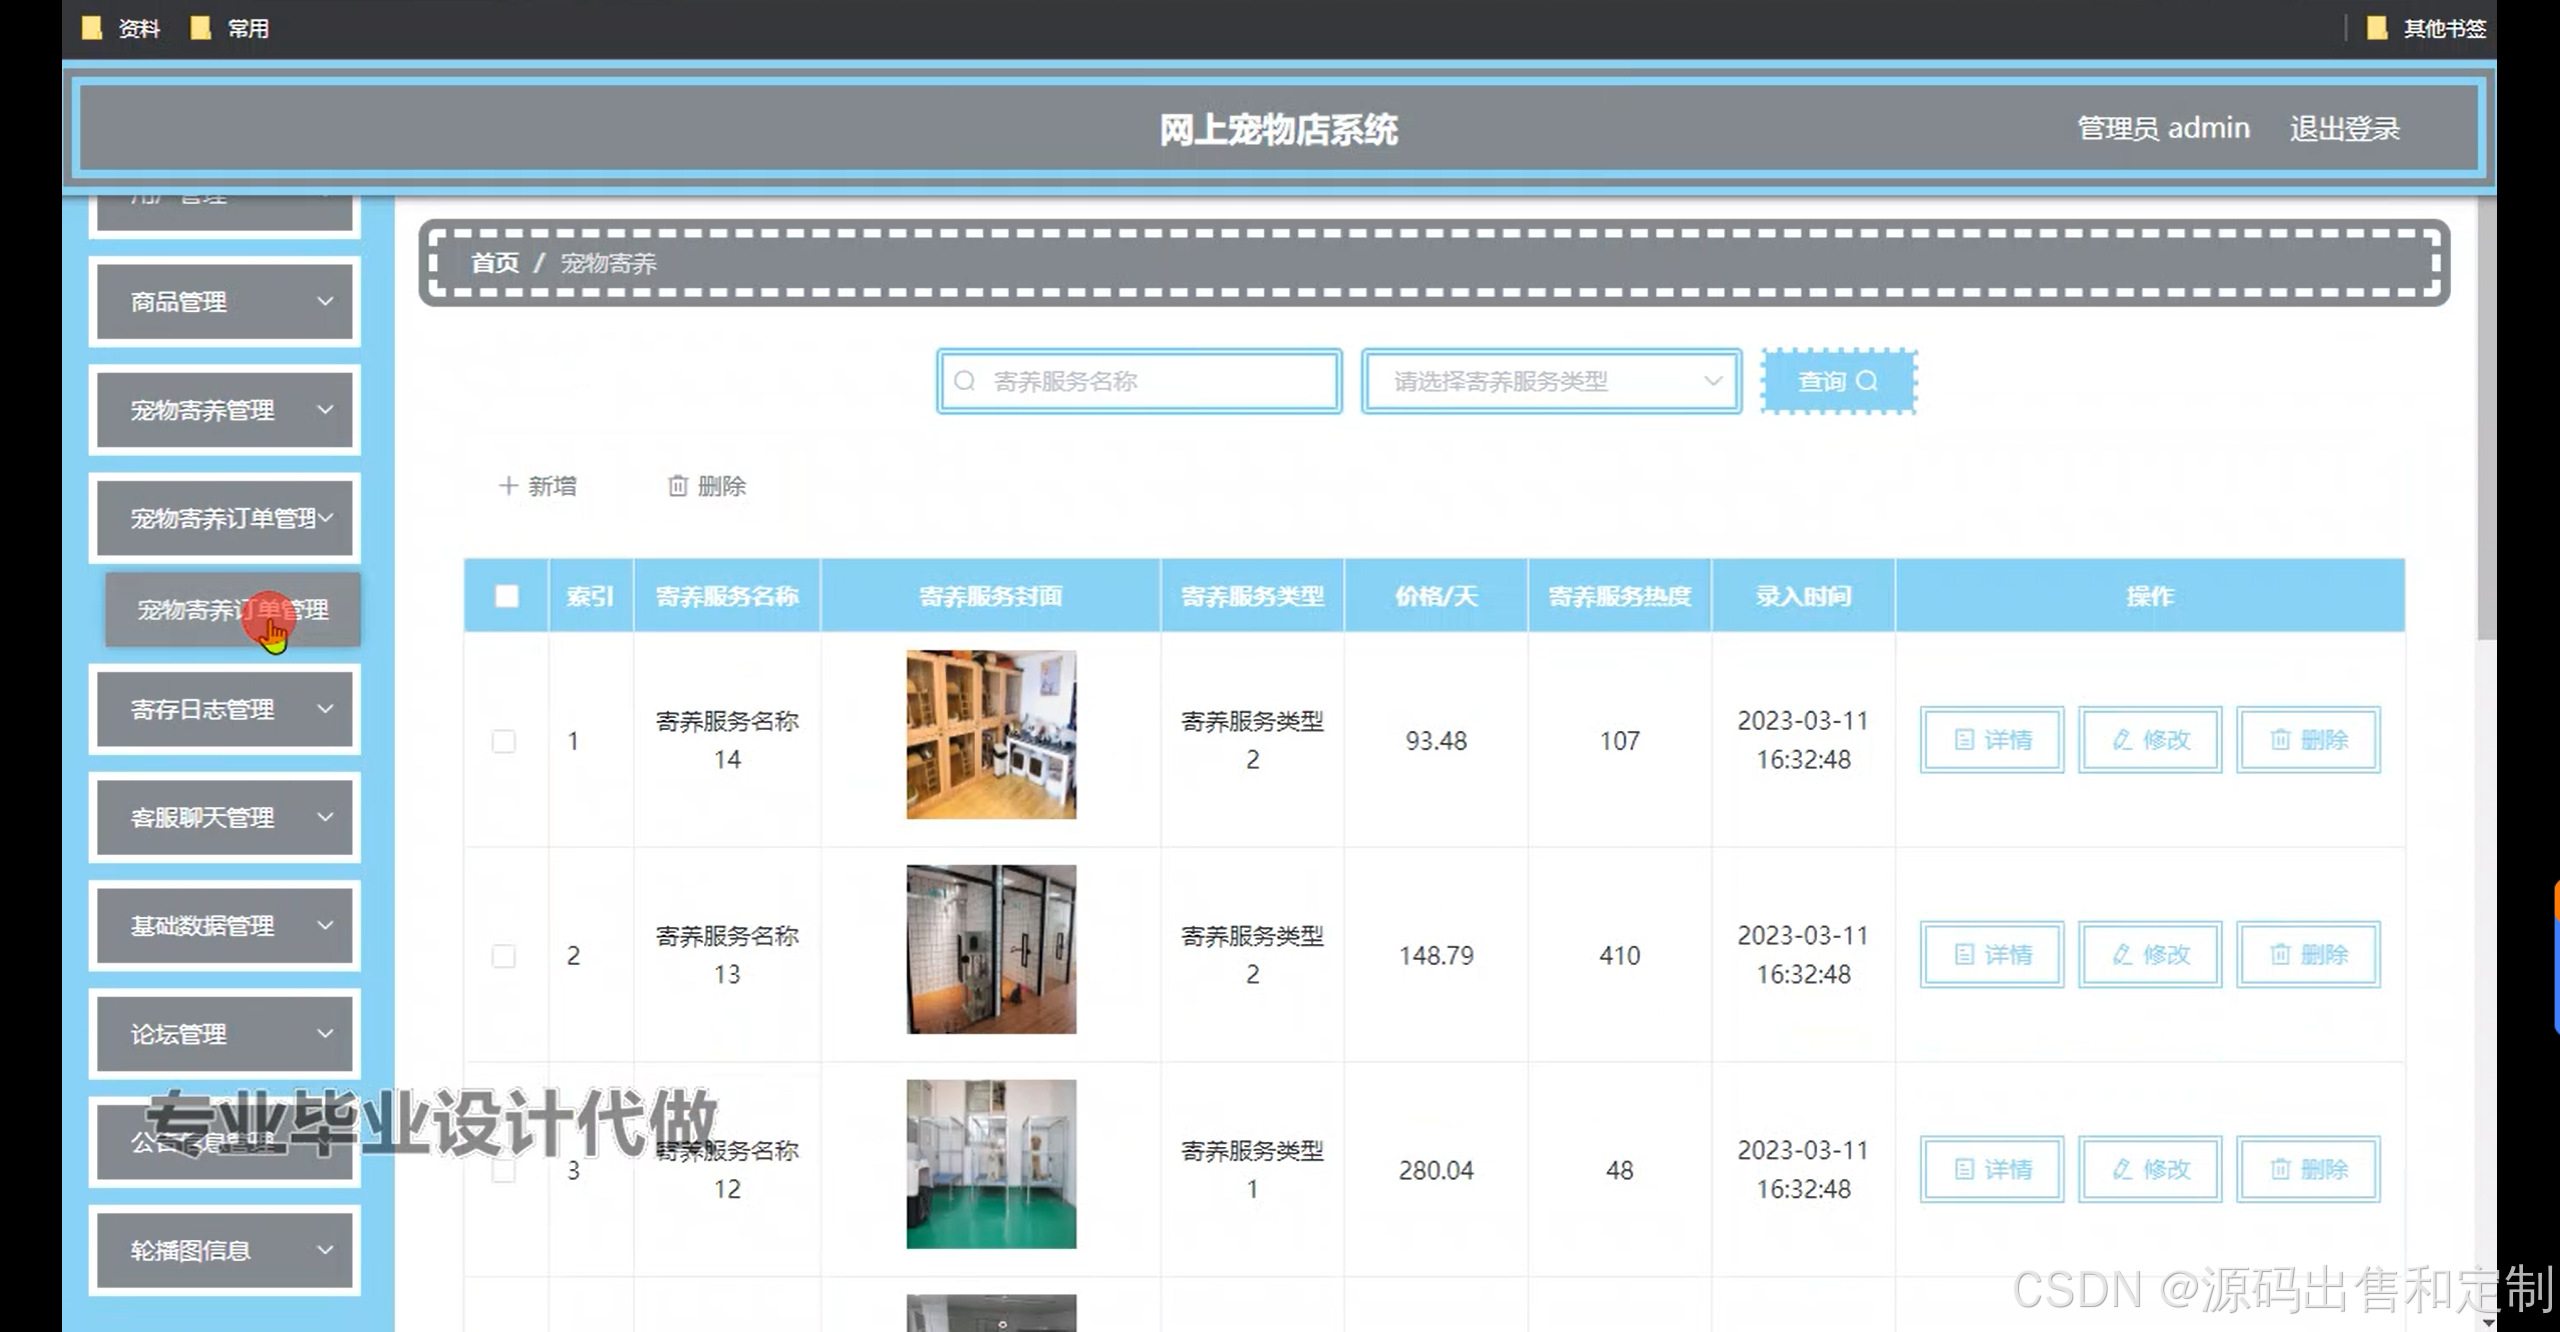The height and width of the screenshot is (1332, 2560).
Task: Check the checkbox for row 2
Action: (x=504, y=956)
